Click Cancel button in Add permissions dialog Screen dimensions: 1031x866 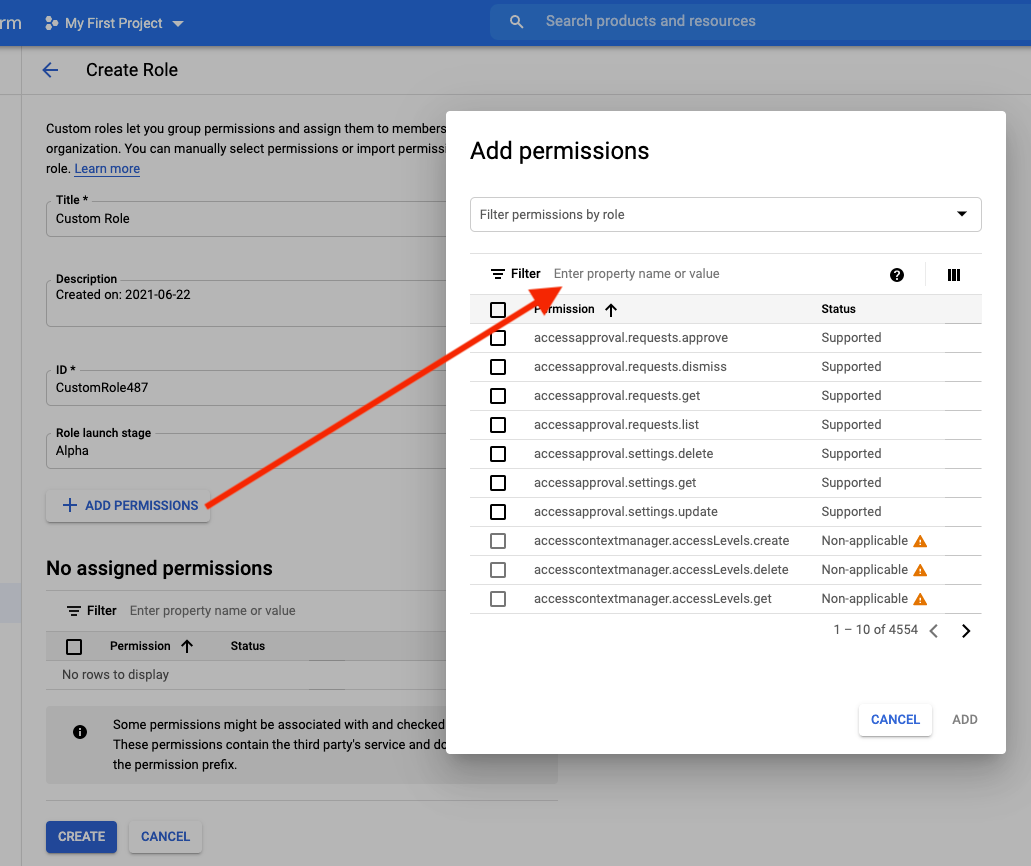click(x=895, y=720)
